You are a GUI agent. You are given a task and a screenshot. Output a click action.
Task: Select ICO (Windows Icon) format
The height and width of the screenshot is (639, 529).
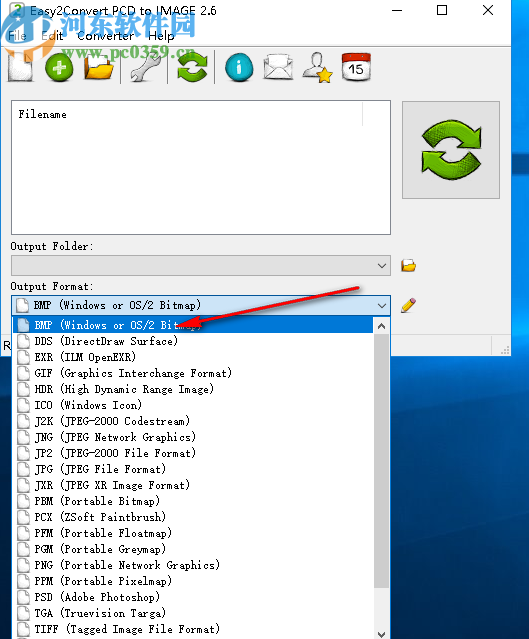[193, 405]
